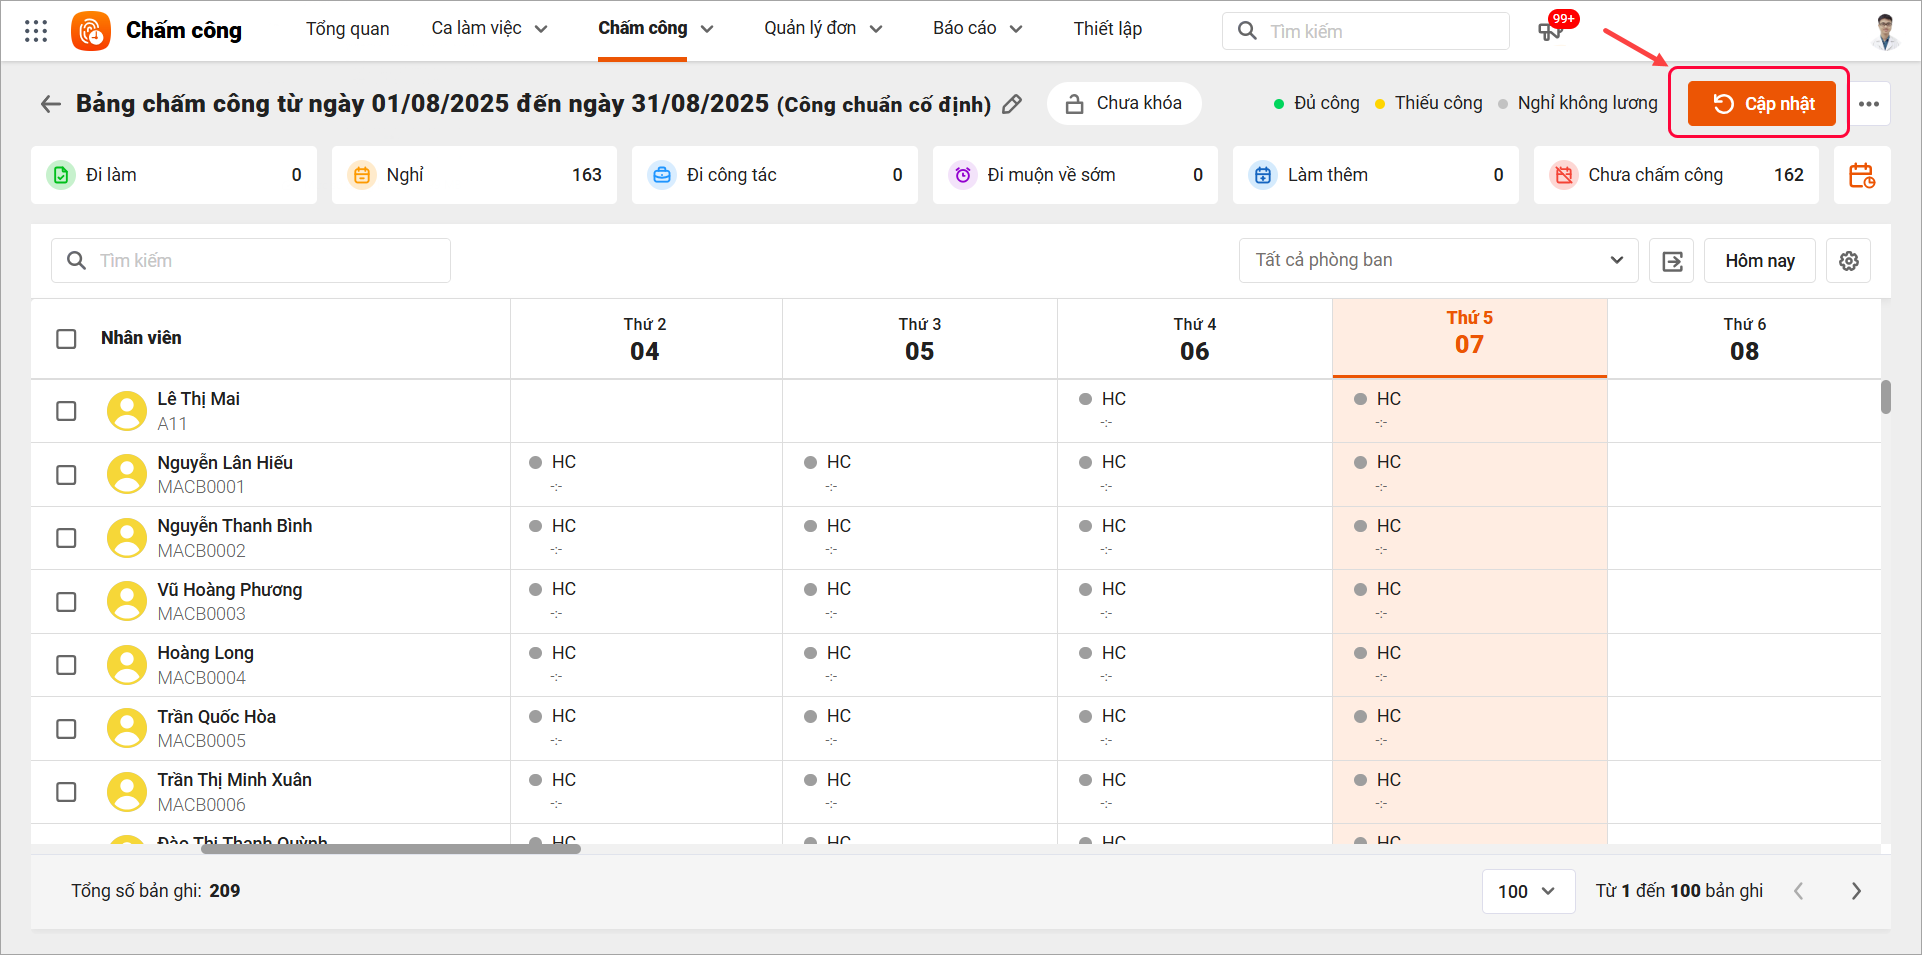Open table settings gear icon

click(1848, 261)
